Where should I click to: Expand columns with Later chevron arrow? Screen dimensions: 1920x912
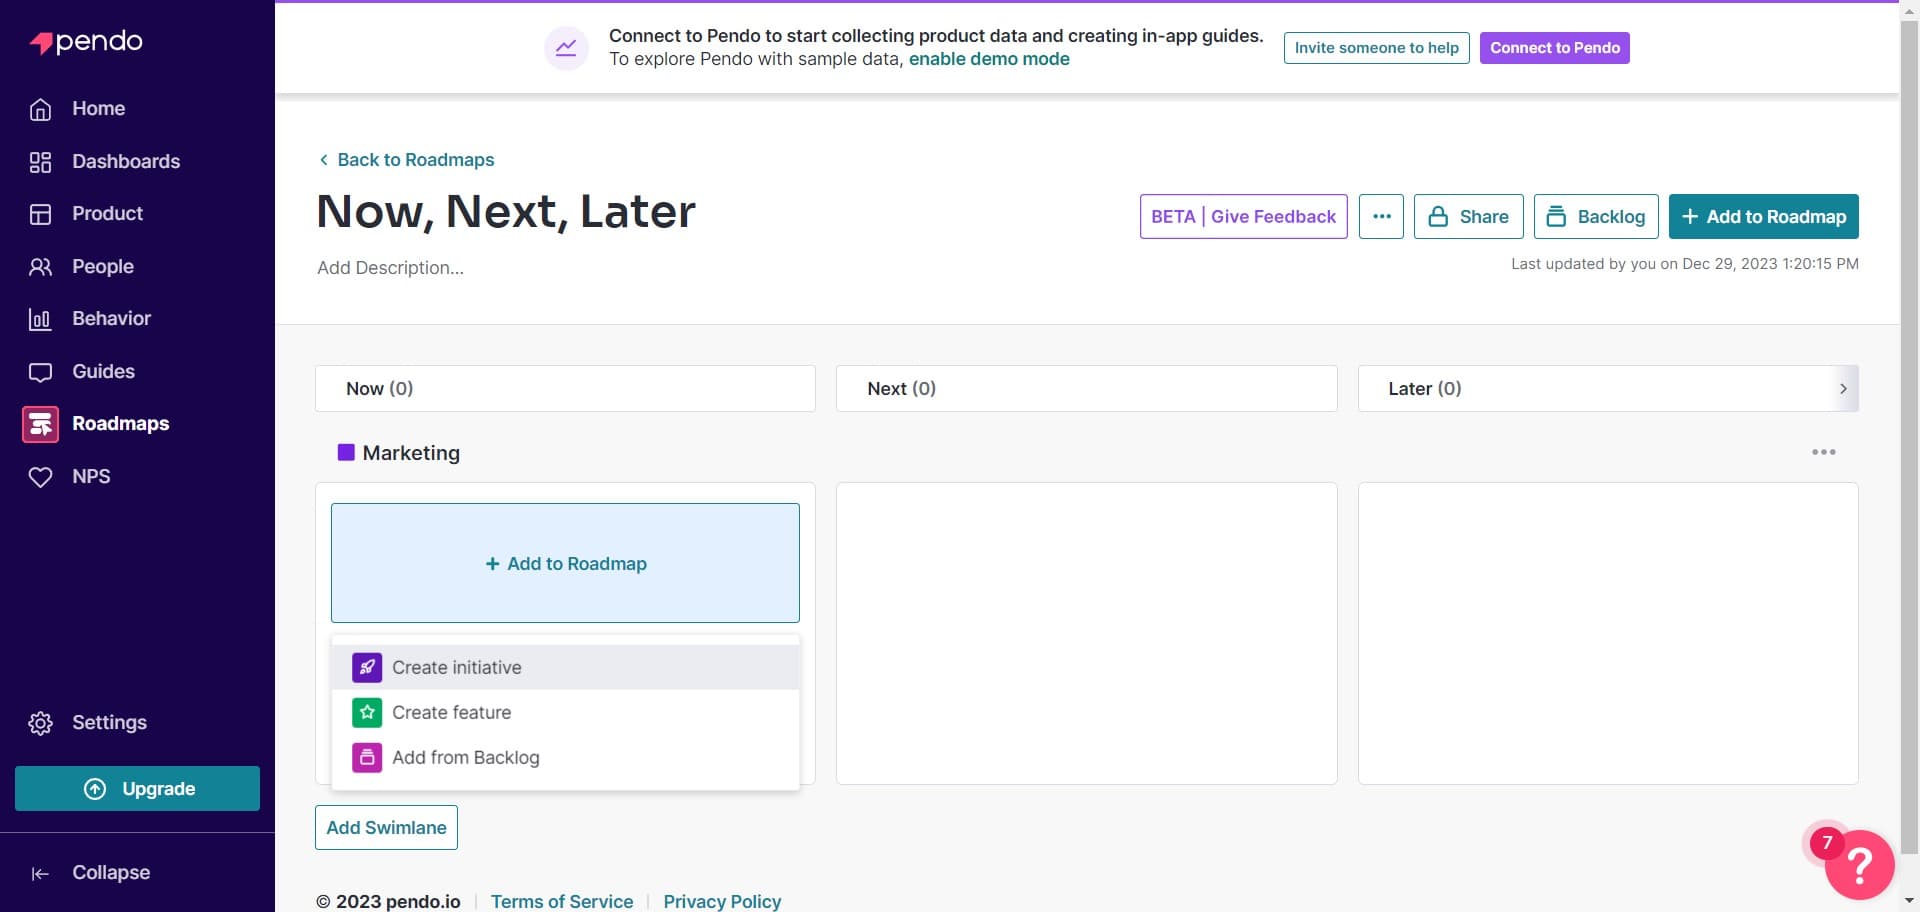pos(1843,389)
